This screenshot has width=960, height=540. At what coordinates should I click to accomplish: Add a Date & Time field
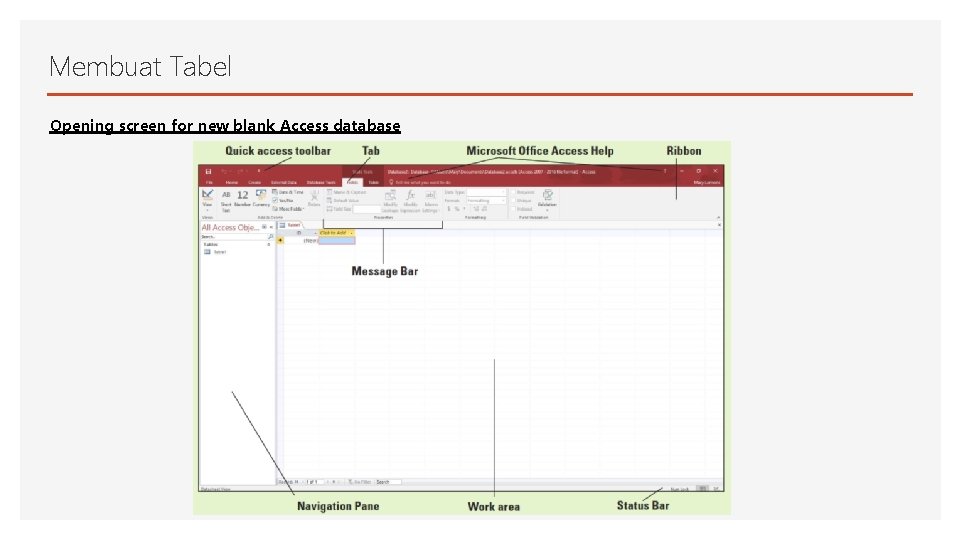tap(288, 192)
